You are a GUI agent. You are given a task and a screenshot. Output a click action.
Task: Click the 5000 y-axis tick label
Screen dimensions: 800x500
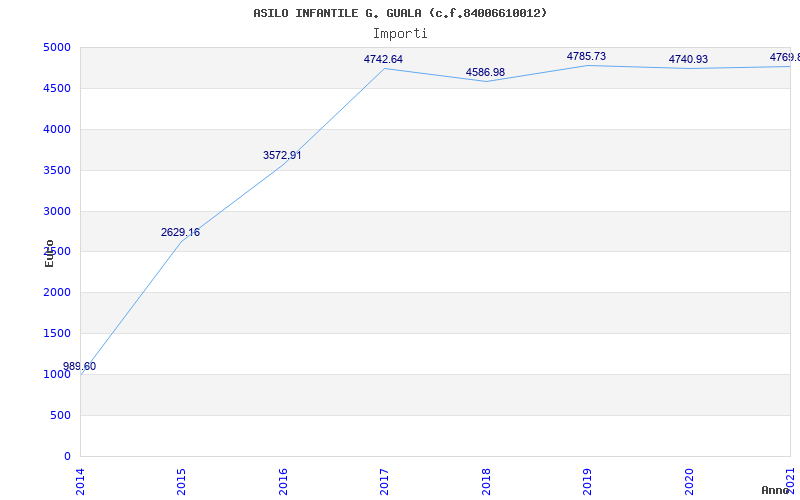57,47
